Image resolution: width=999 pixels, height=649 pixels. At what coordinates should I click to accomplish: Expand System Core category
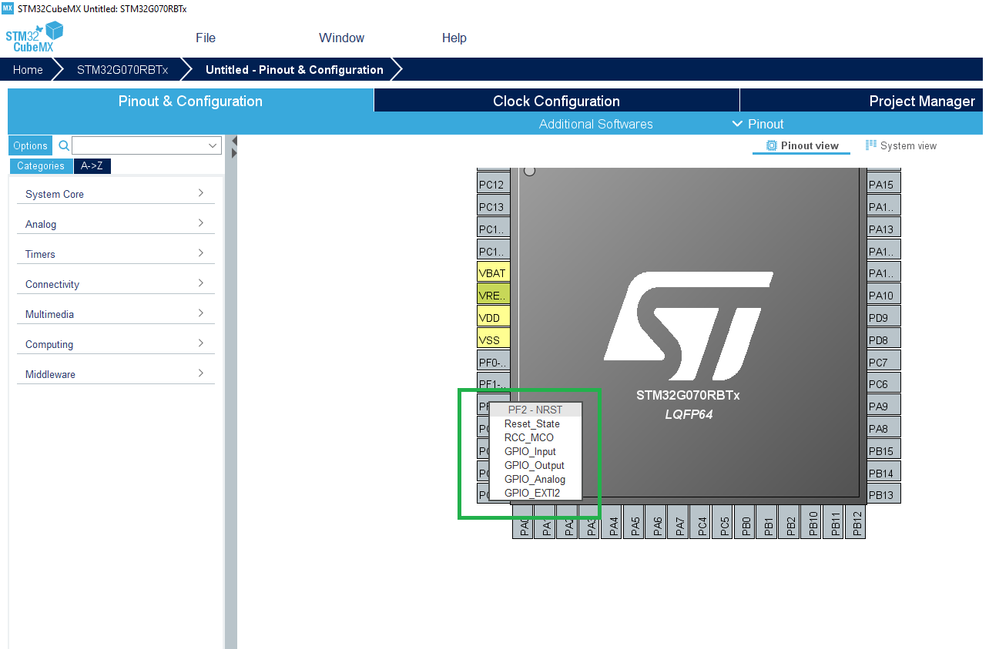tap(115, 194)
